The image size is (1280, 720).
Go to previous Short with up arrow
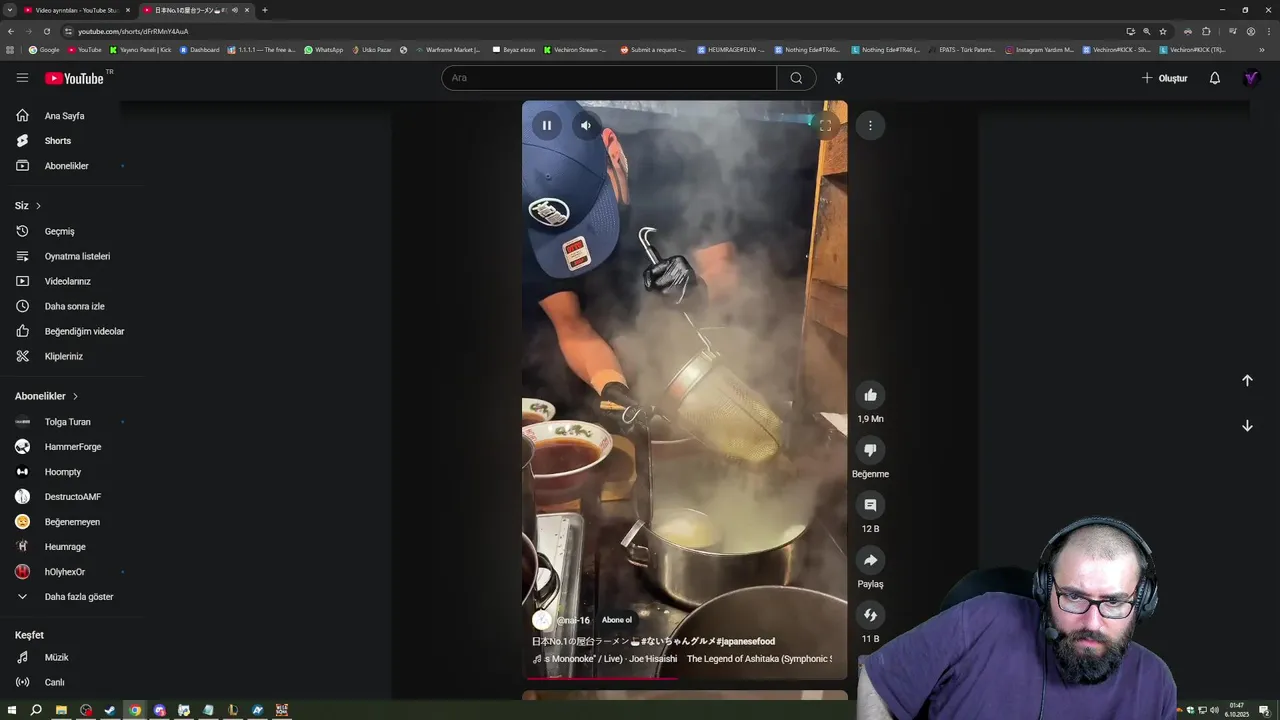tap(1247, 380)
